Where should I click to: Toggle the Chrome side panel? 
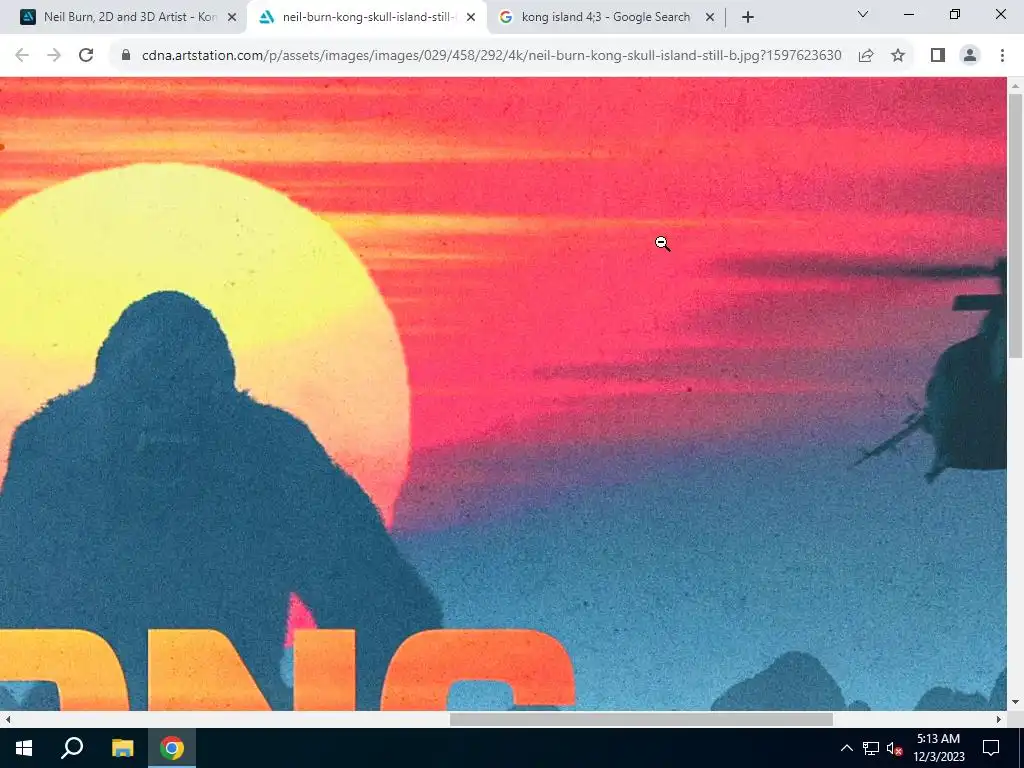pyautogui.click(x=938, y=56)
